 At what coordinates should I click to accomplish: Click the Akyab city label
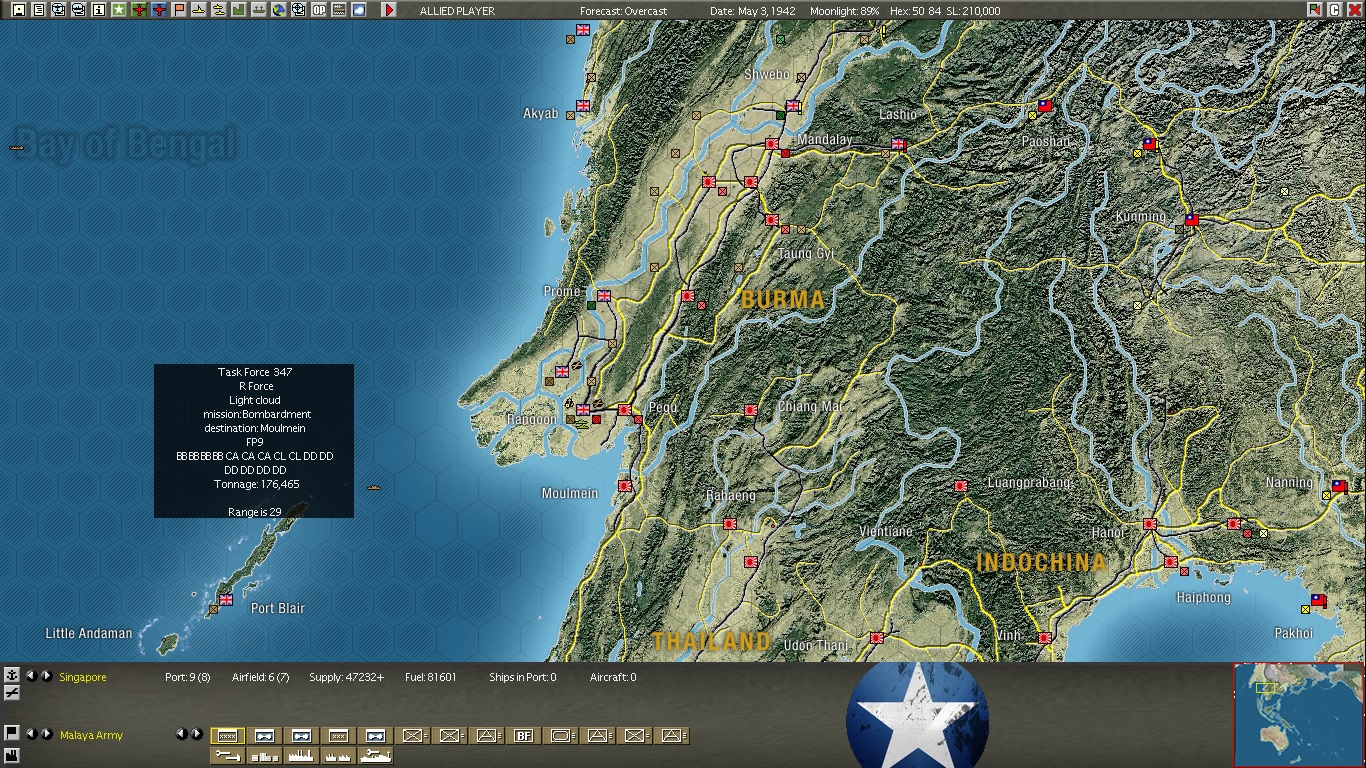click(x=541, y=113)
